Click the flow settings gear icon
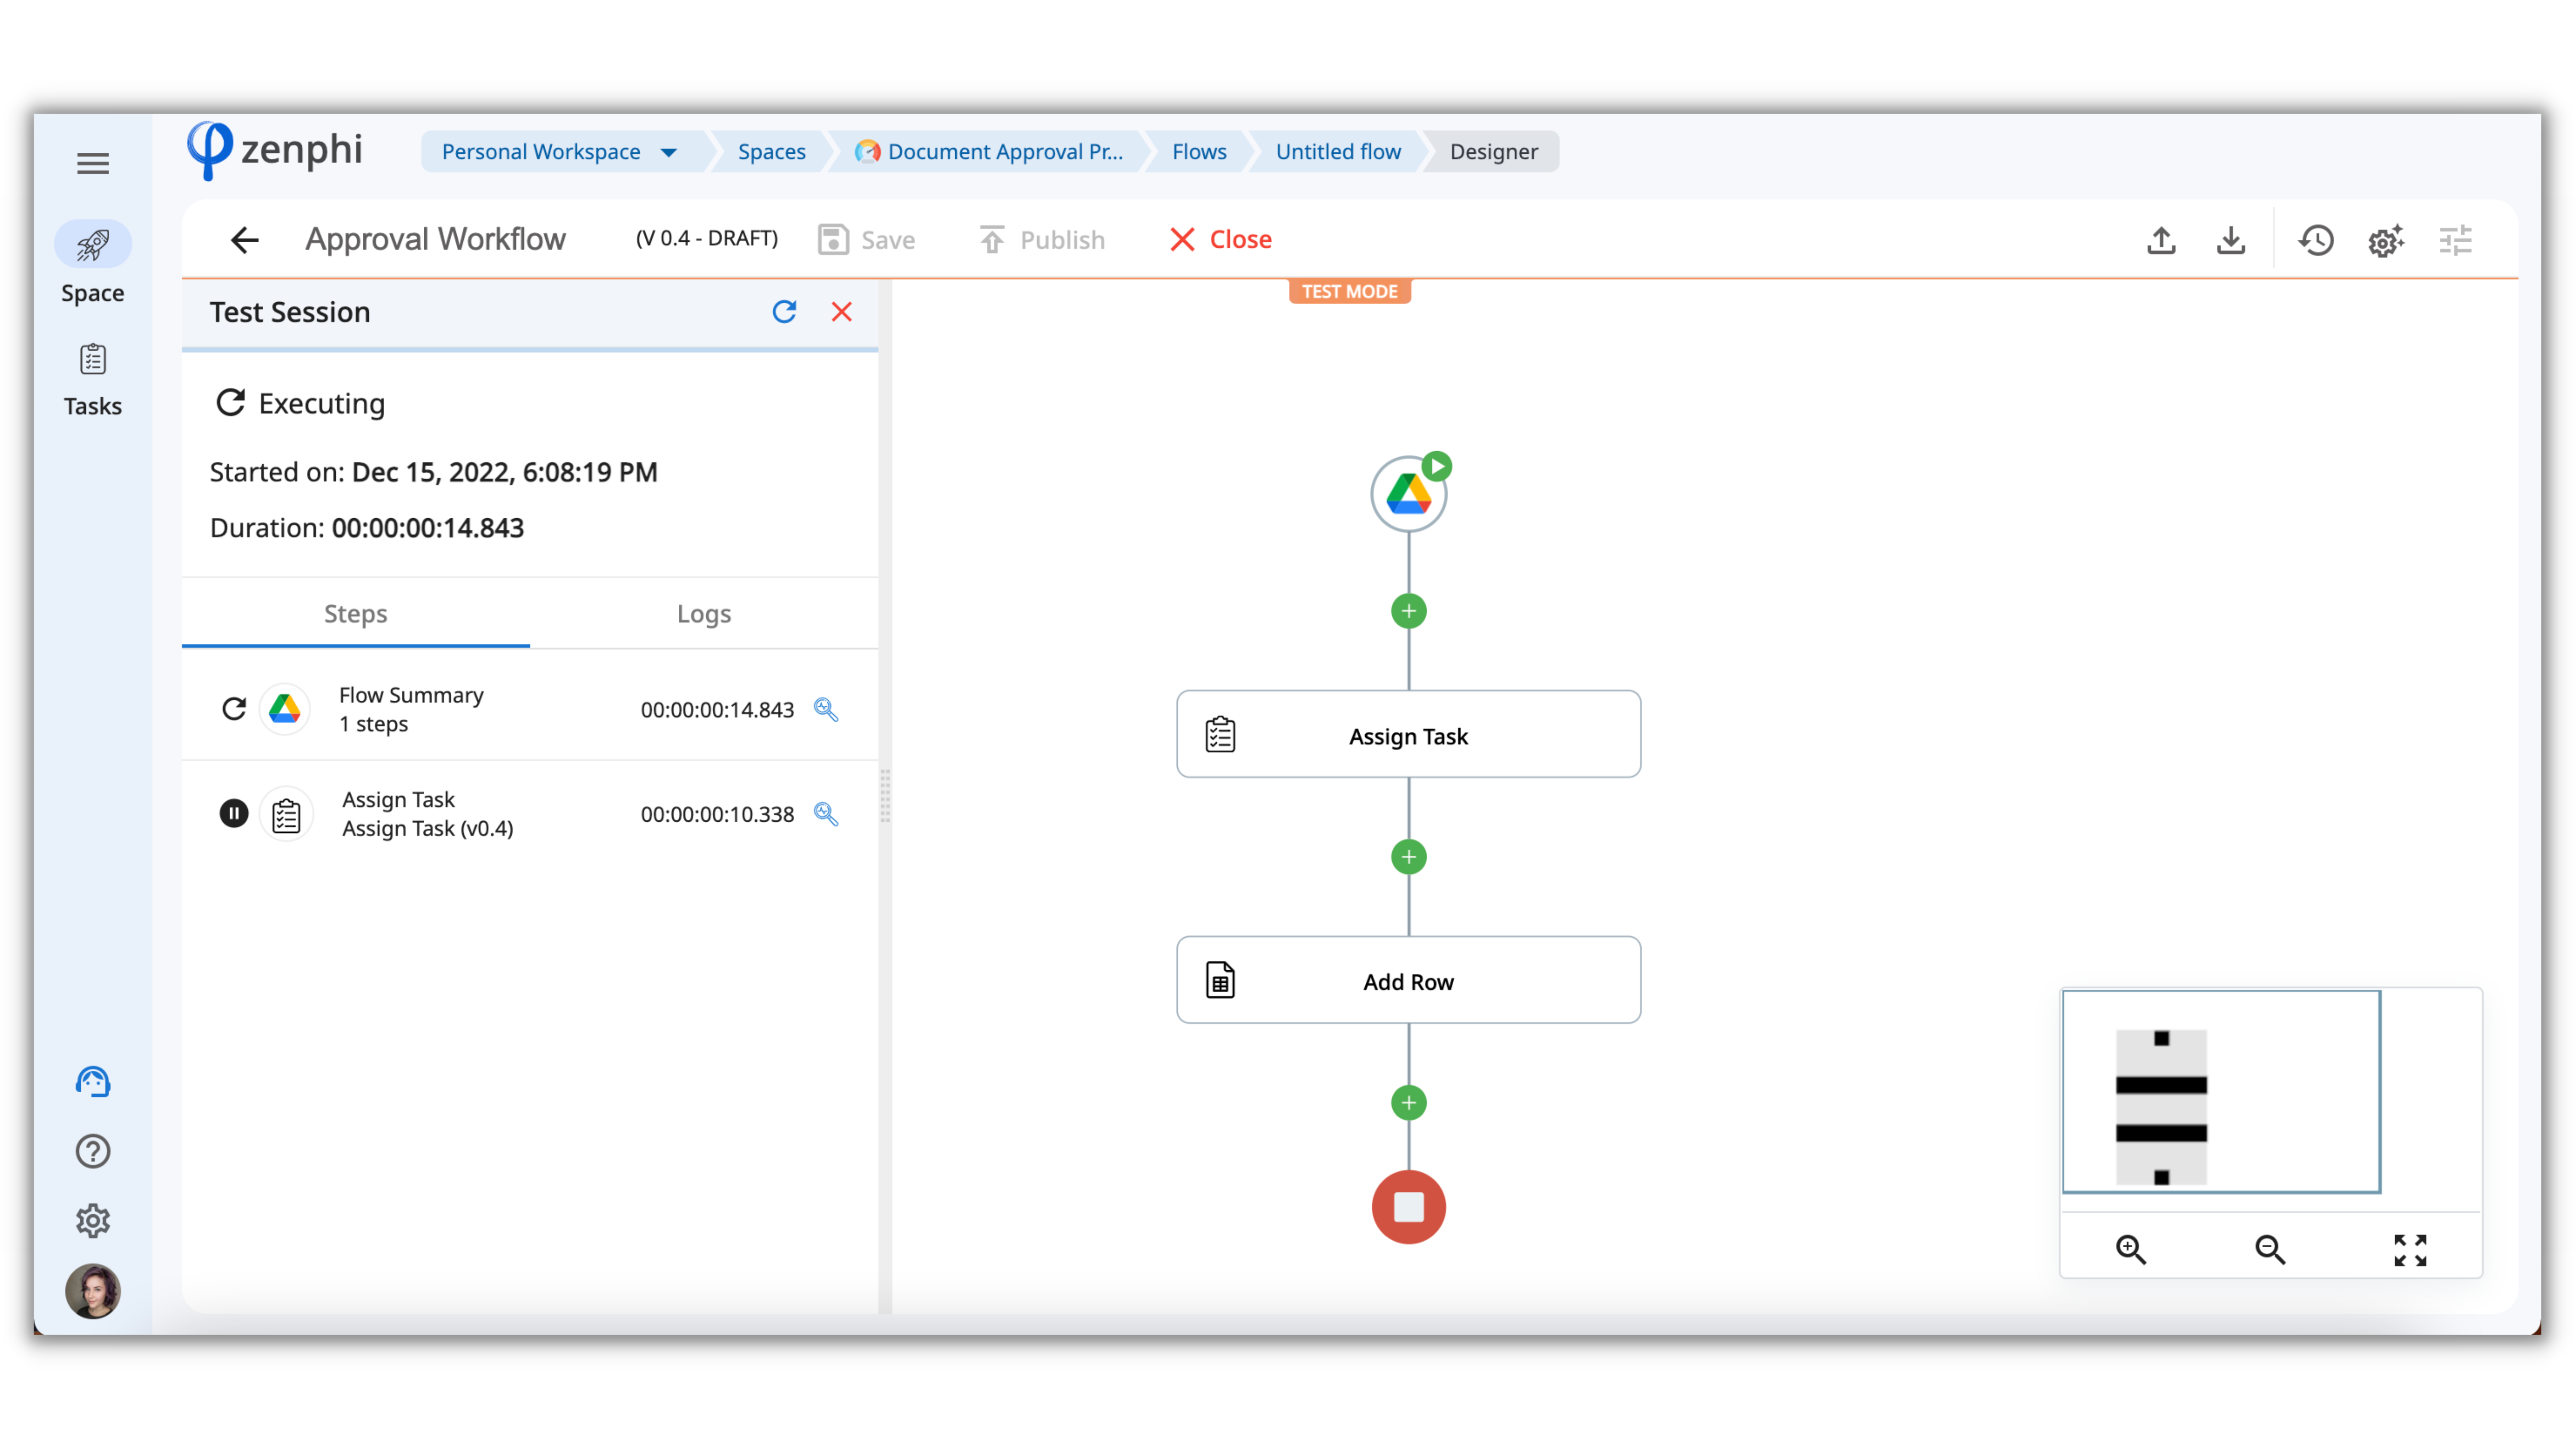This screenshot has width=2576, height=1449. [x=2386, y=240]
